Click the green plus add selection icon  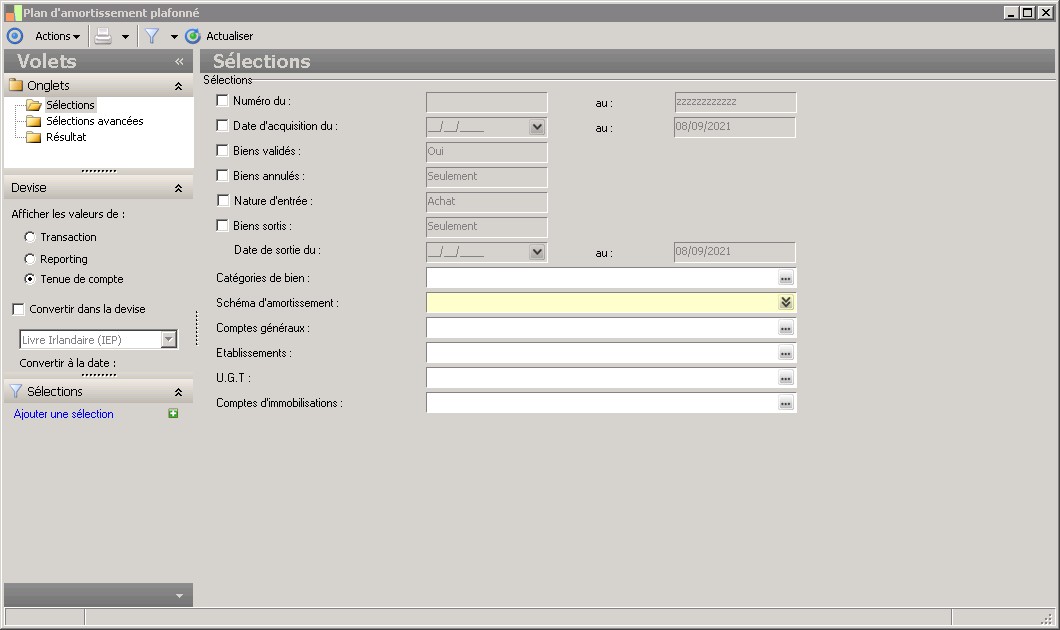click(173, 413)
